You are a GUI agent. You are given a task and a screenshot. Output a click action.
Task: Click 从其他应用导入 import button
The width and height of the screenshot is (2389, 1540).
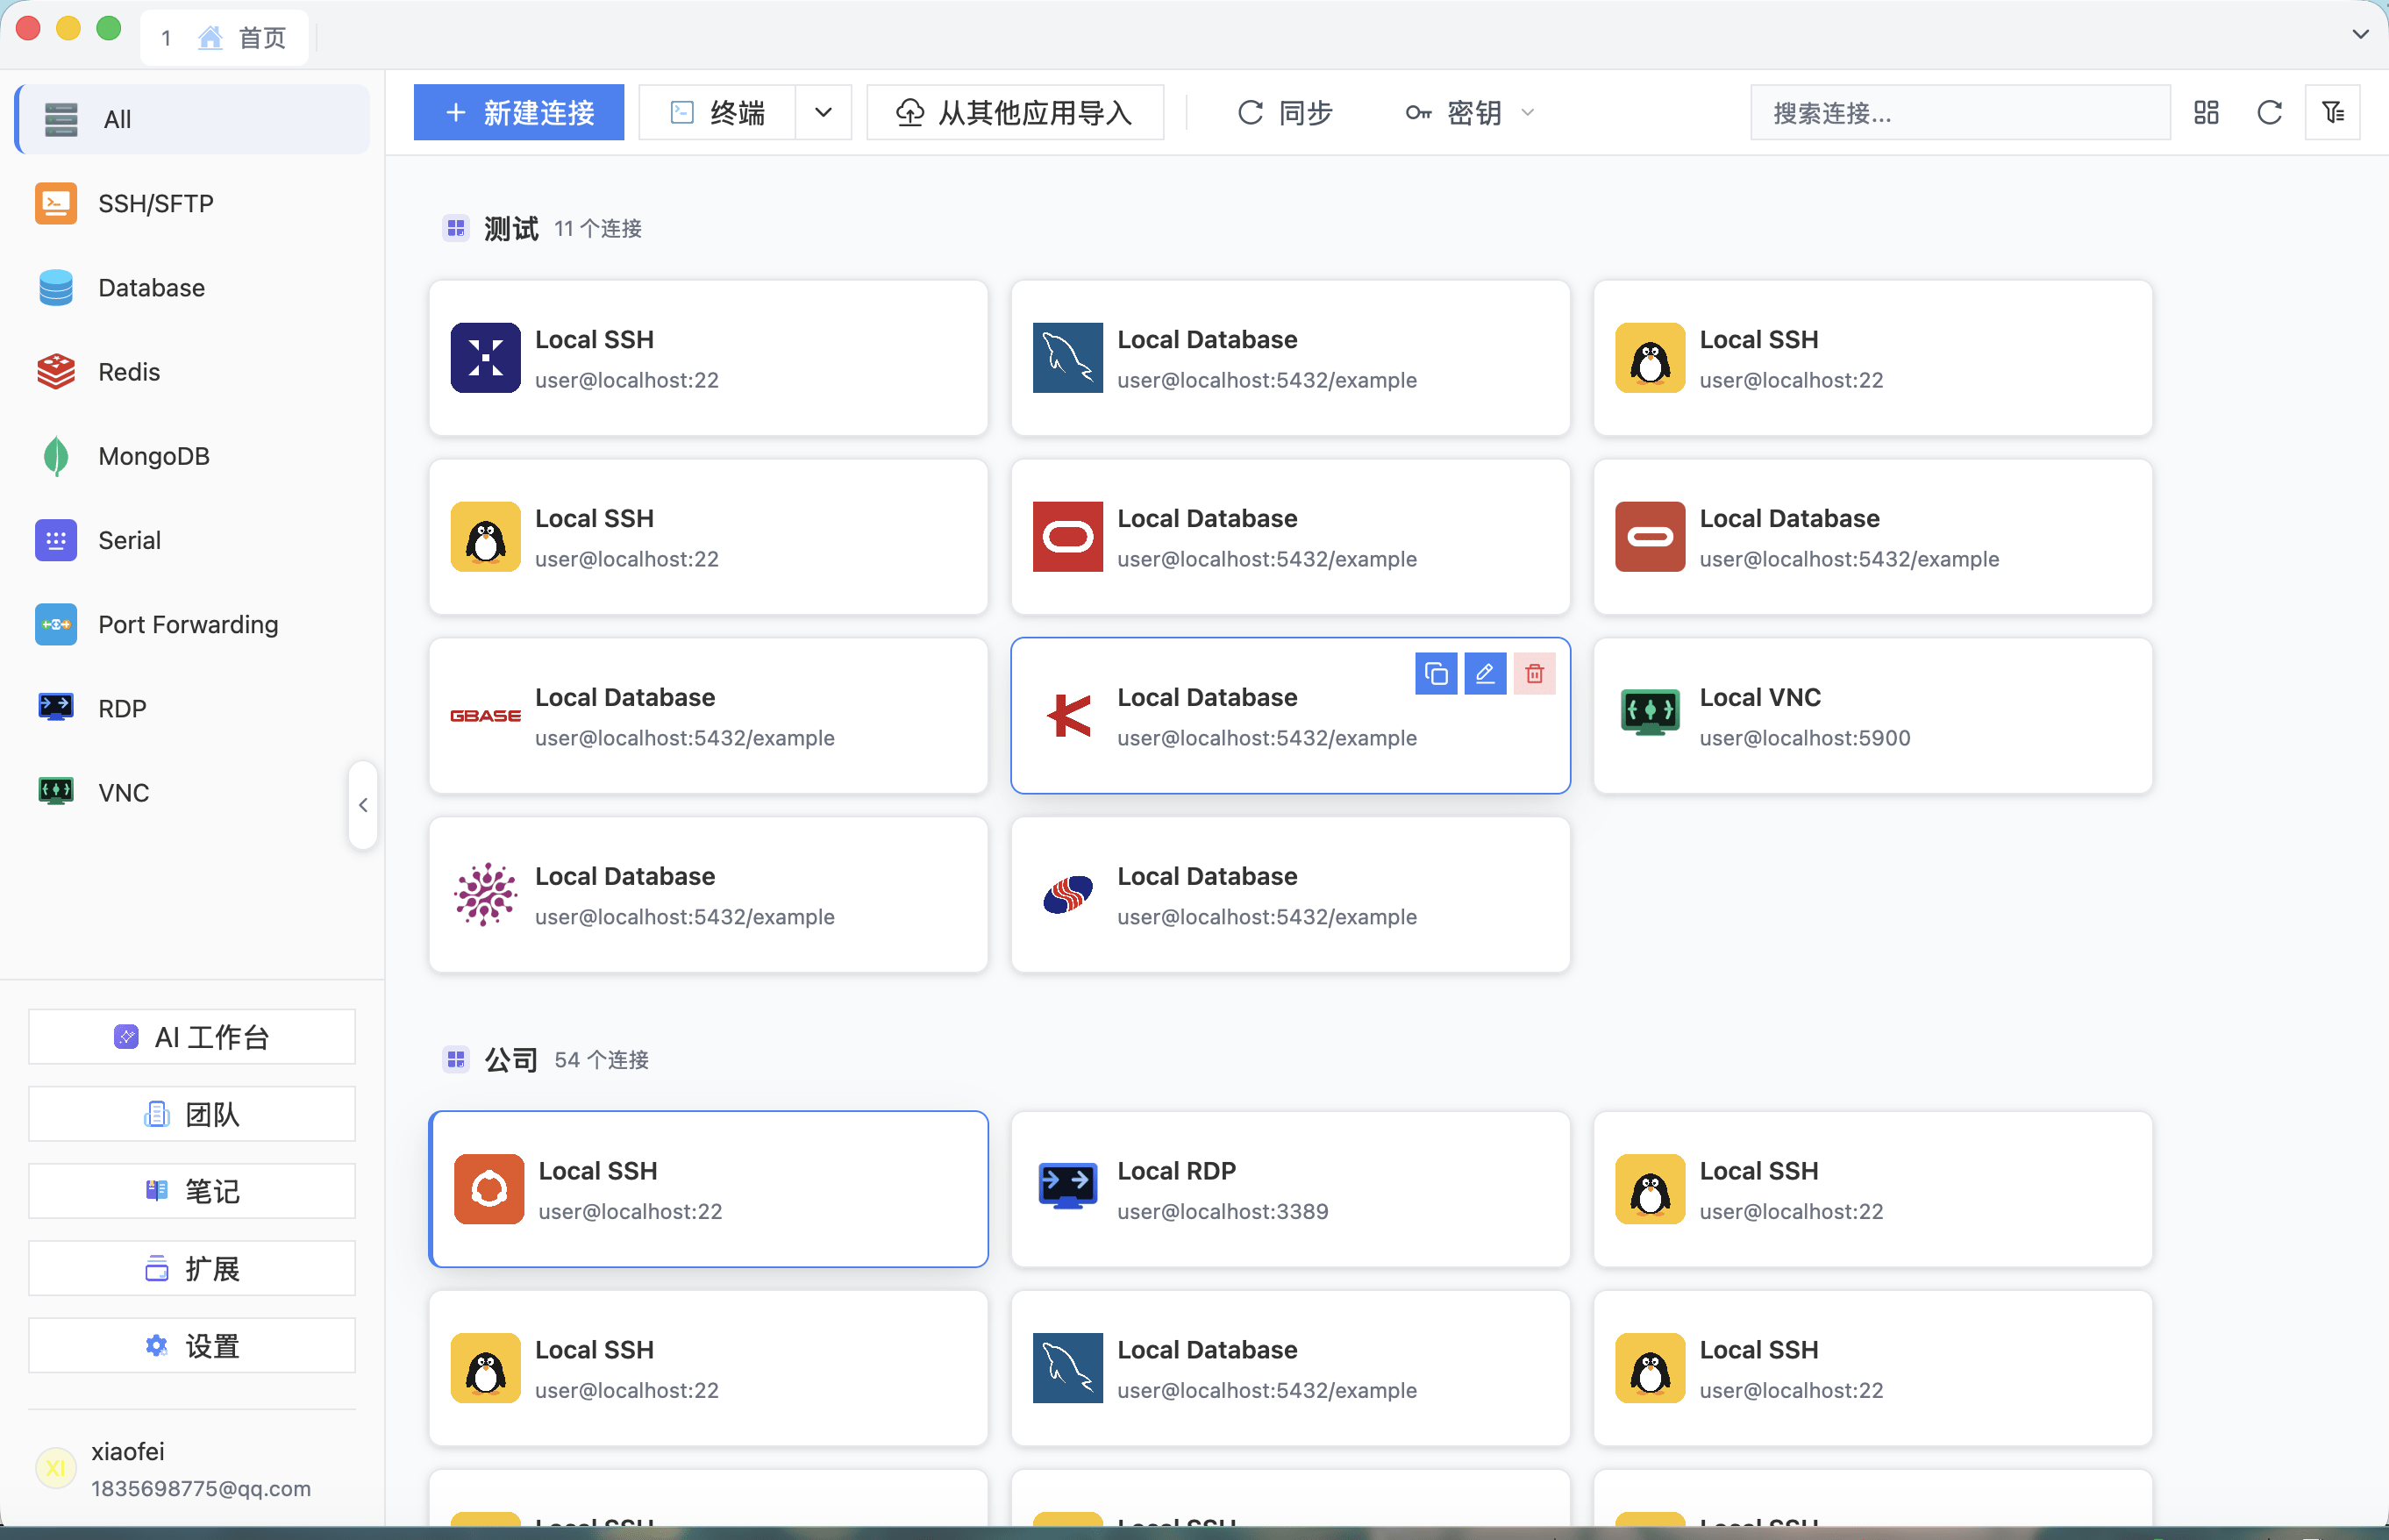coord(1015,112)
